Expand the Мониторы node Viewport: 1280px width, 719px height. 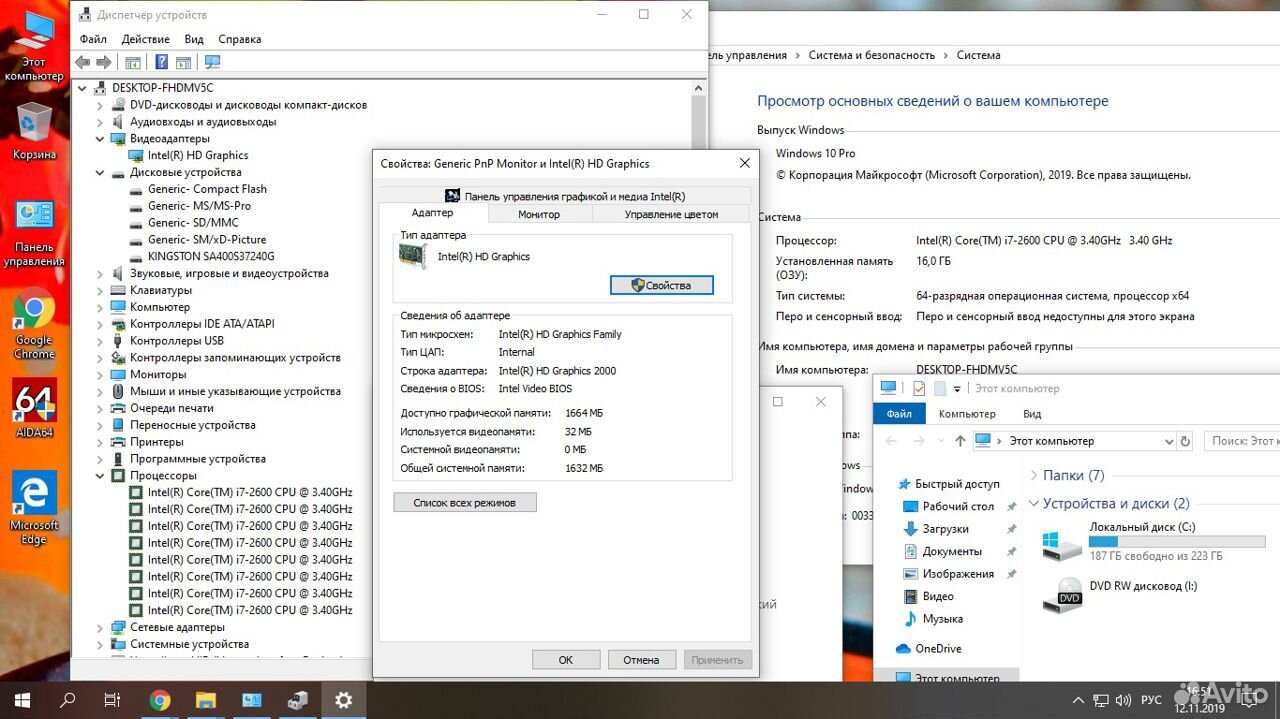click(x=100, y=374)
